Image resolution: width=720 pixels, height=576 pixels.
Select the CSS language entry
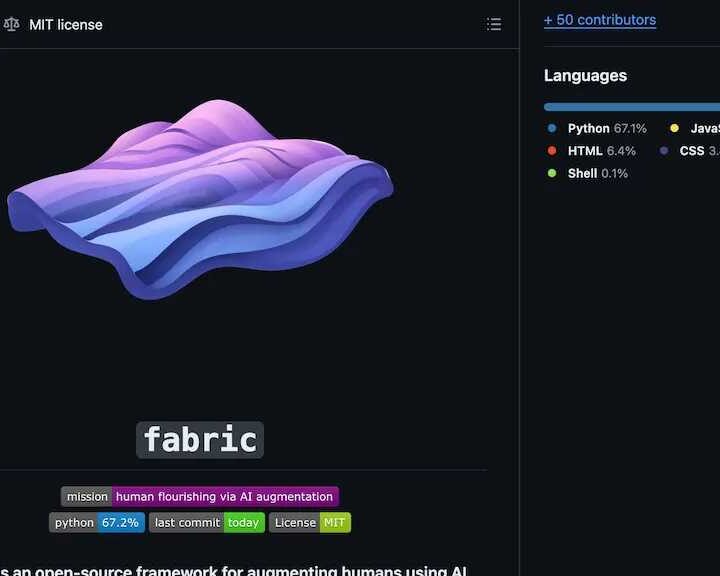tap(698, 151)
